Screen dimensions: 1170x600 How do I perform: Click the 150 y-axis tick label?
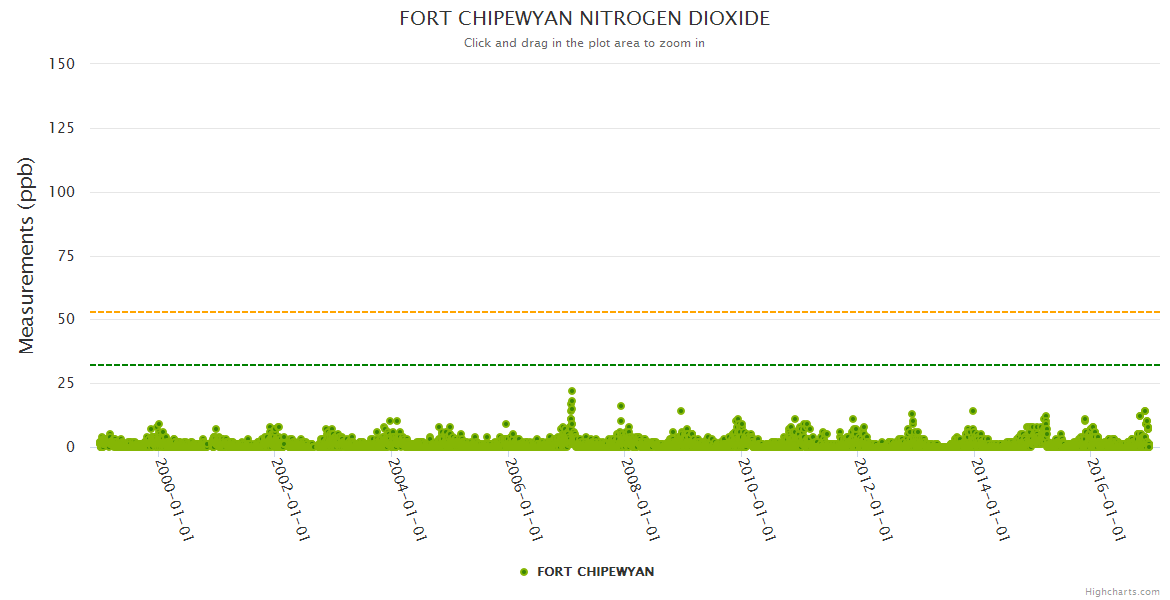tap(62, 64)
